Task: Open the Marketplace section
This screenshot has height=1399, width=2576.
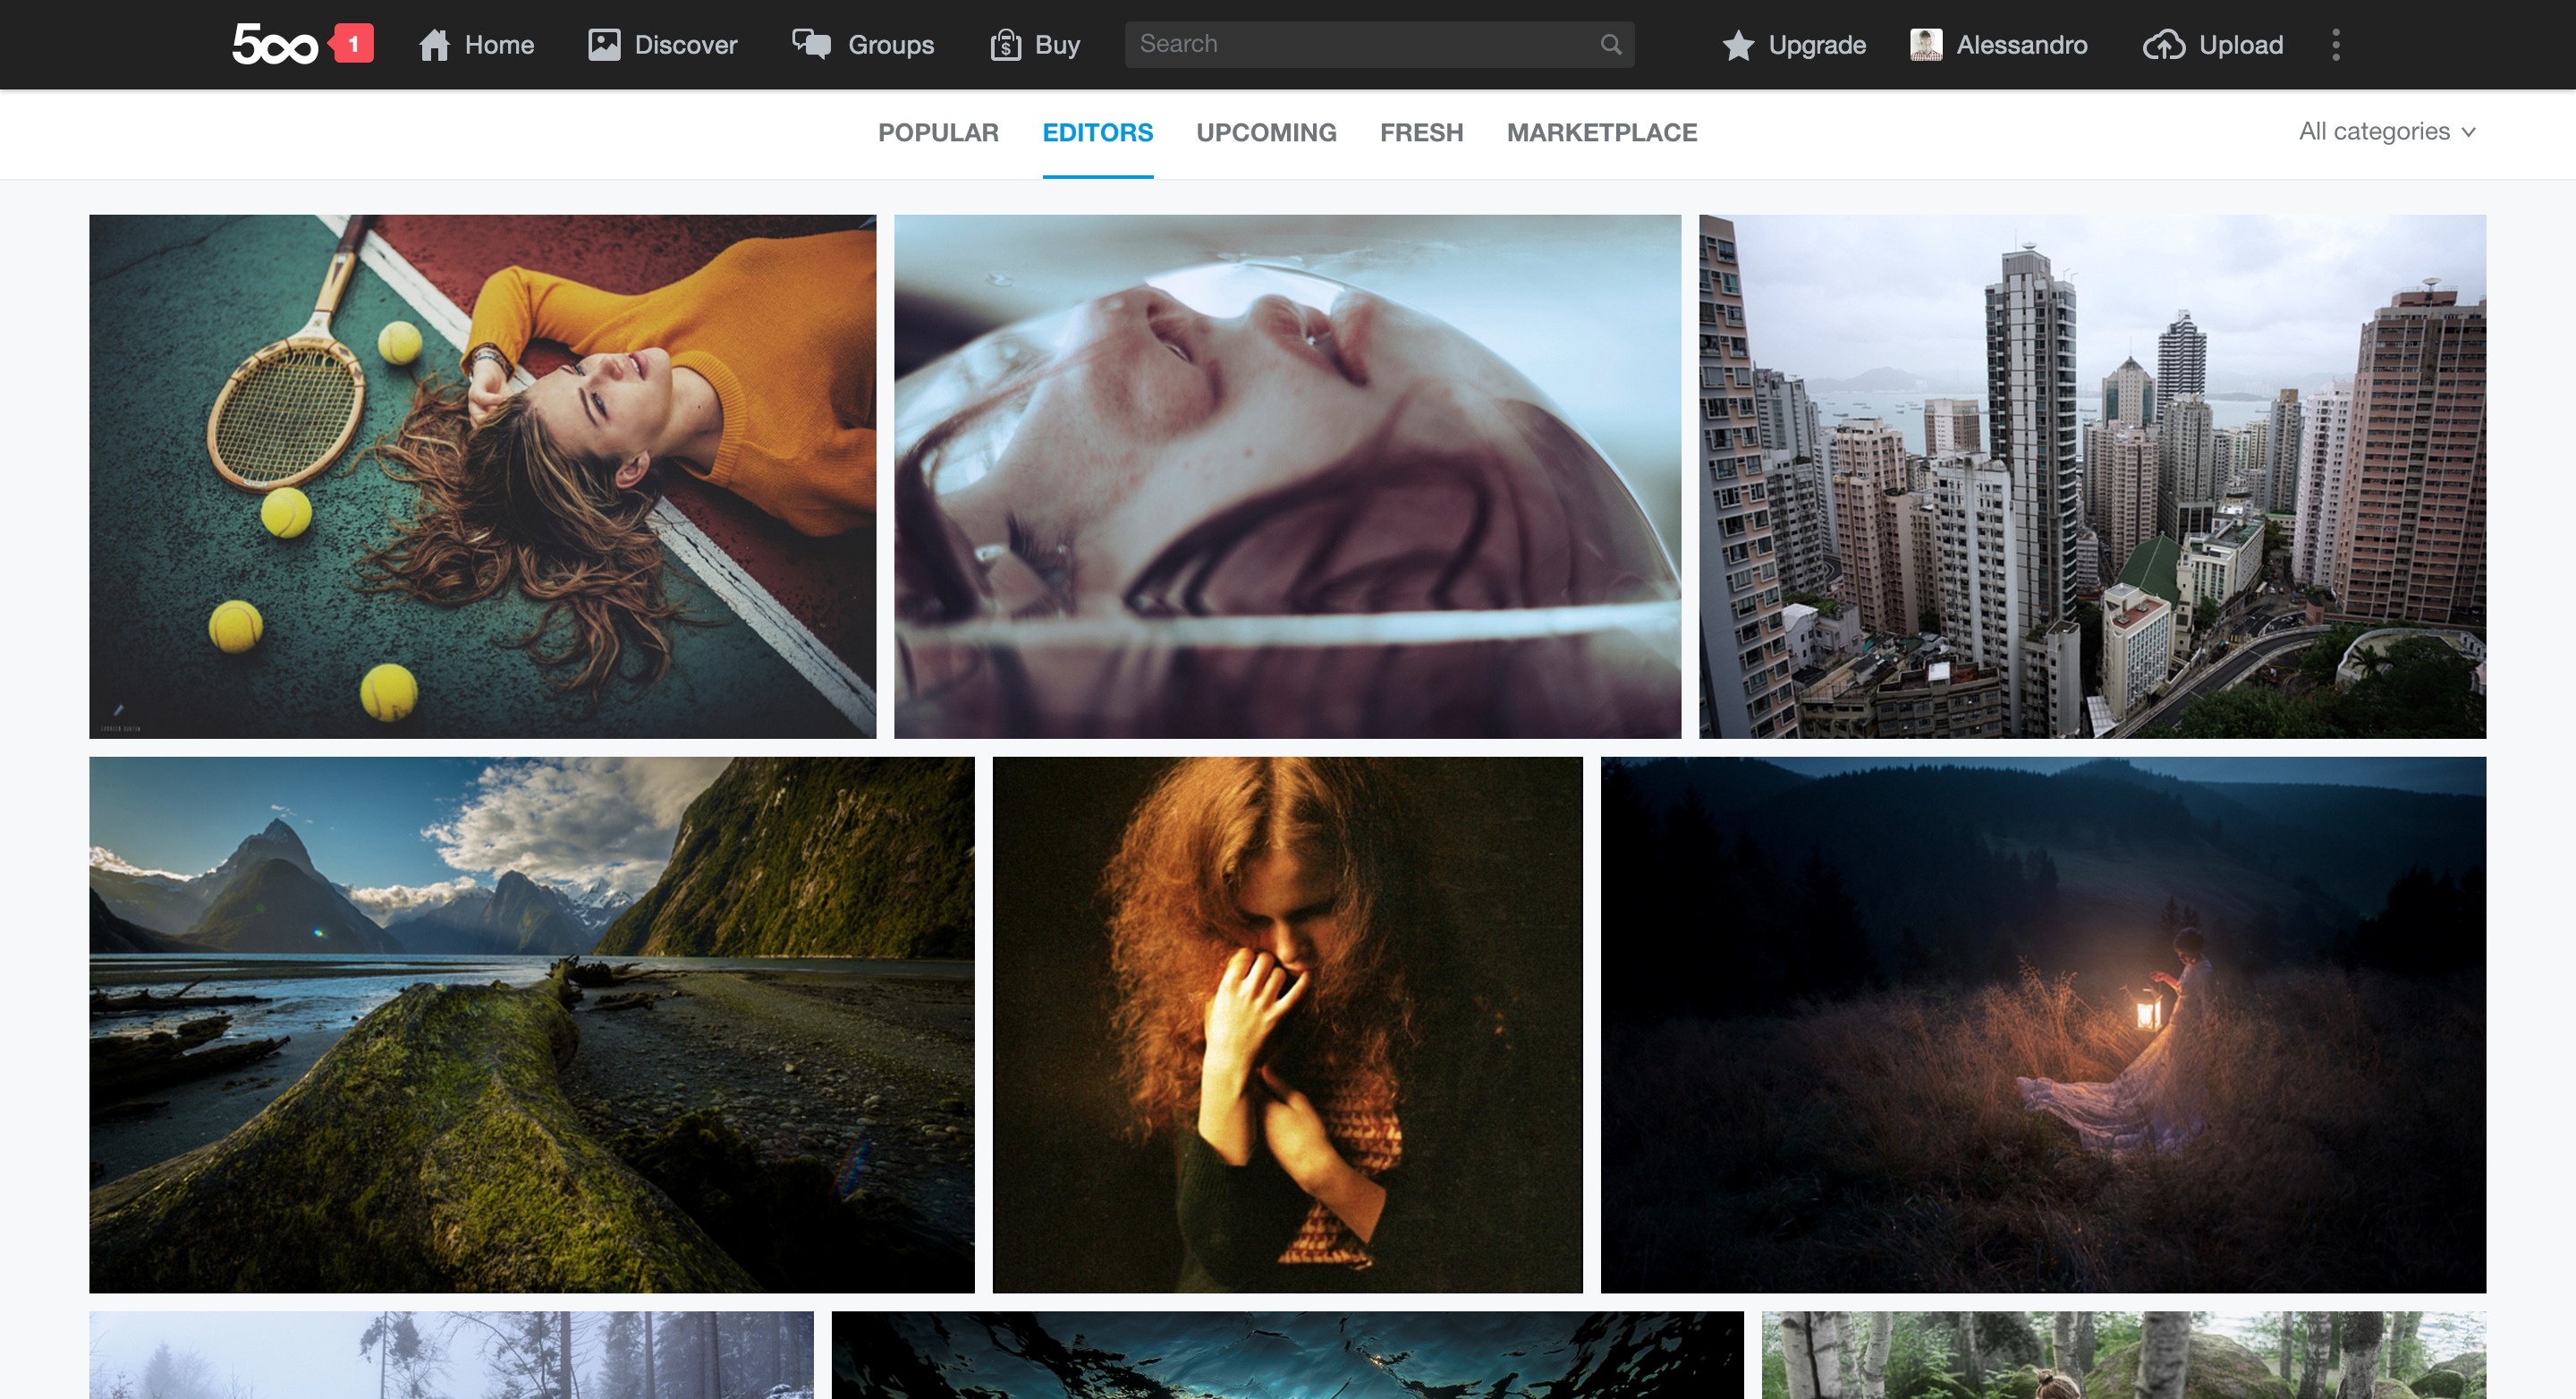Action: [x=1601, y=132]
